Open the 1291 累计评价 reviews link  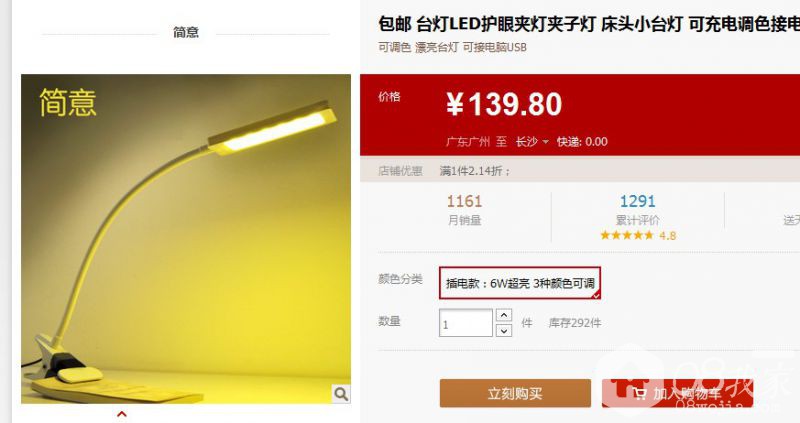pos(637,210)
